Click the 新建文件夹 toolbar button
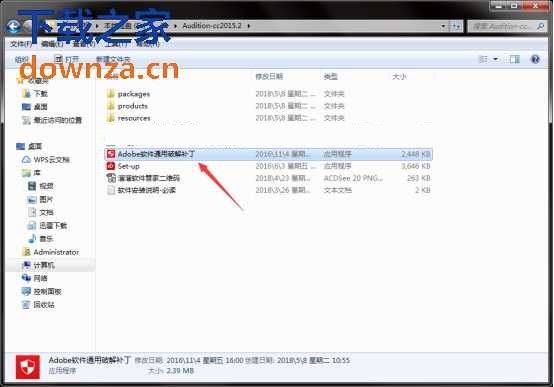Screen dimensions: 554x387 coord(113,59)
